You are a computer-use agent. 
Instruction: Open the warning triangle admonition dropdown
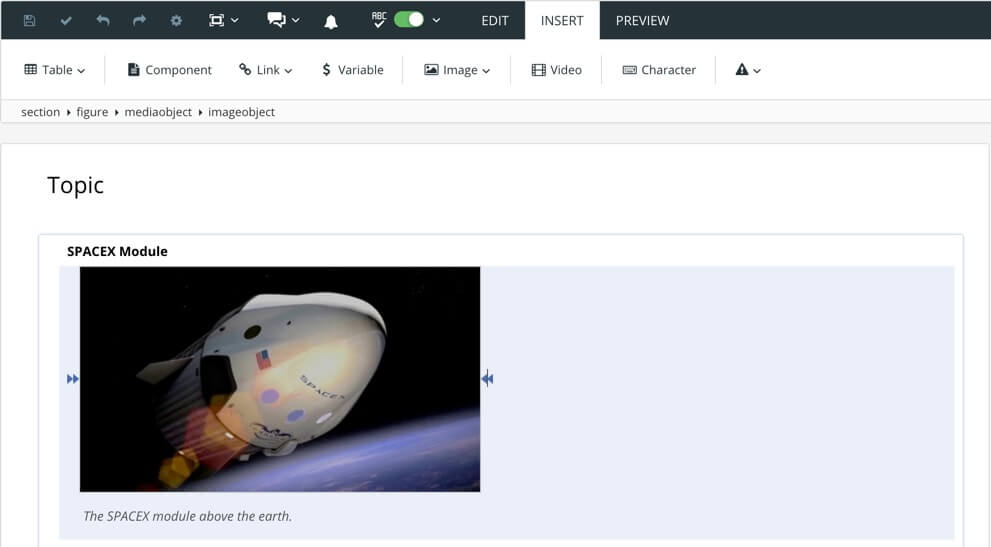click(x=748, y=70)
